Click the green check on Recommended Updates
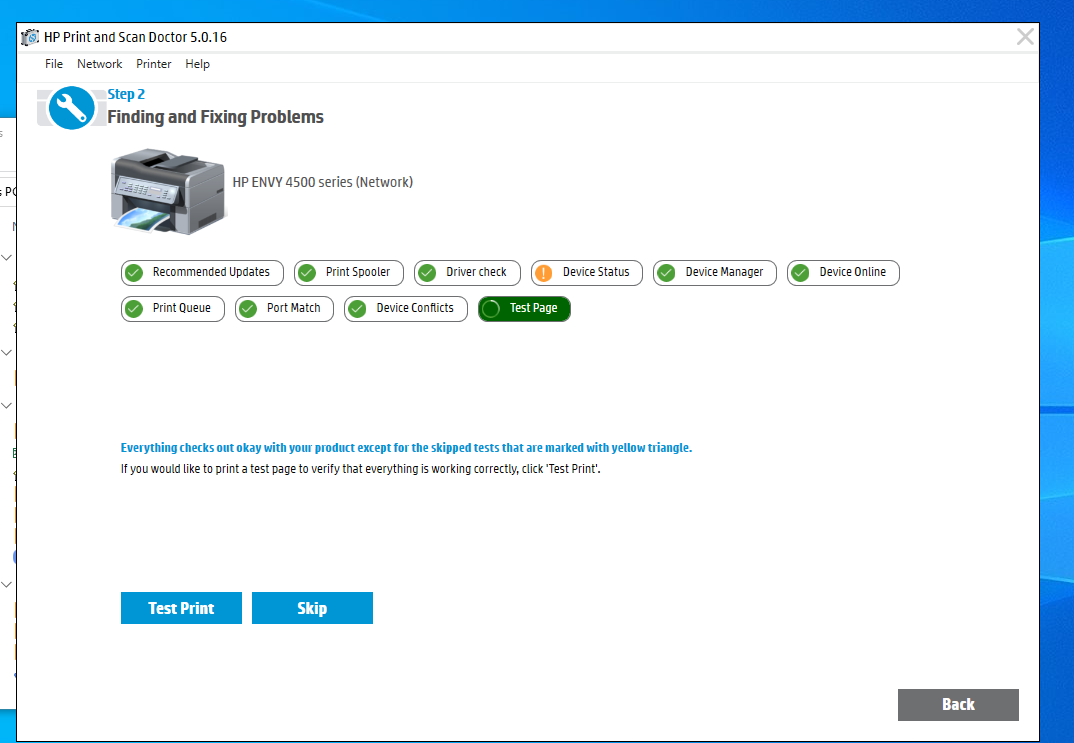Image resolution: width=1074 pixels, height=743 pixels. (133, 272)
